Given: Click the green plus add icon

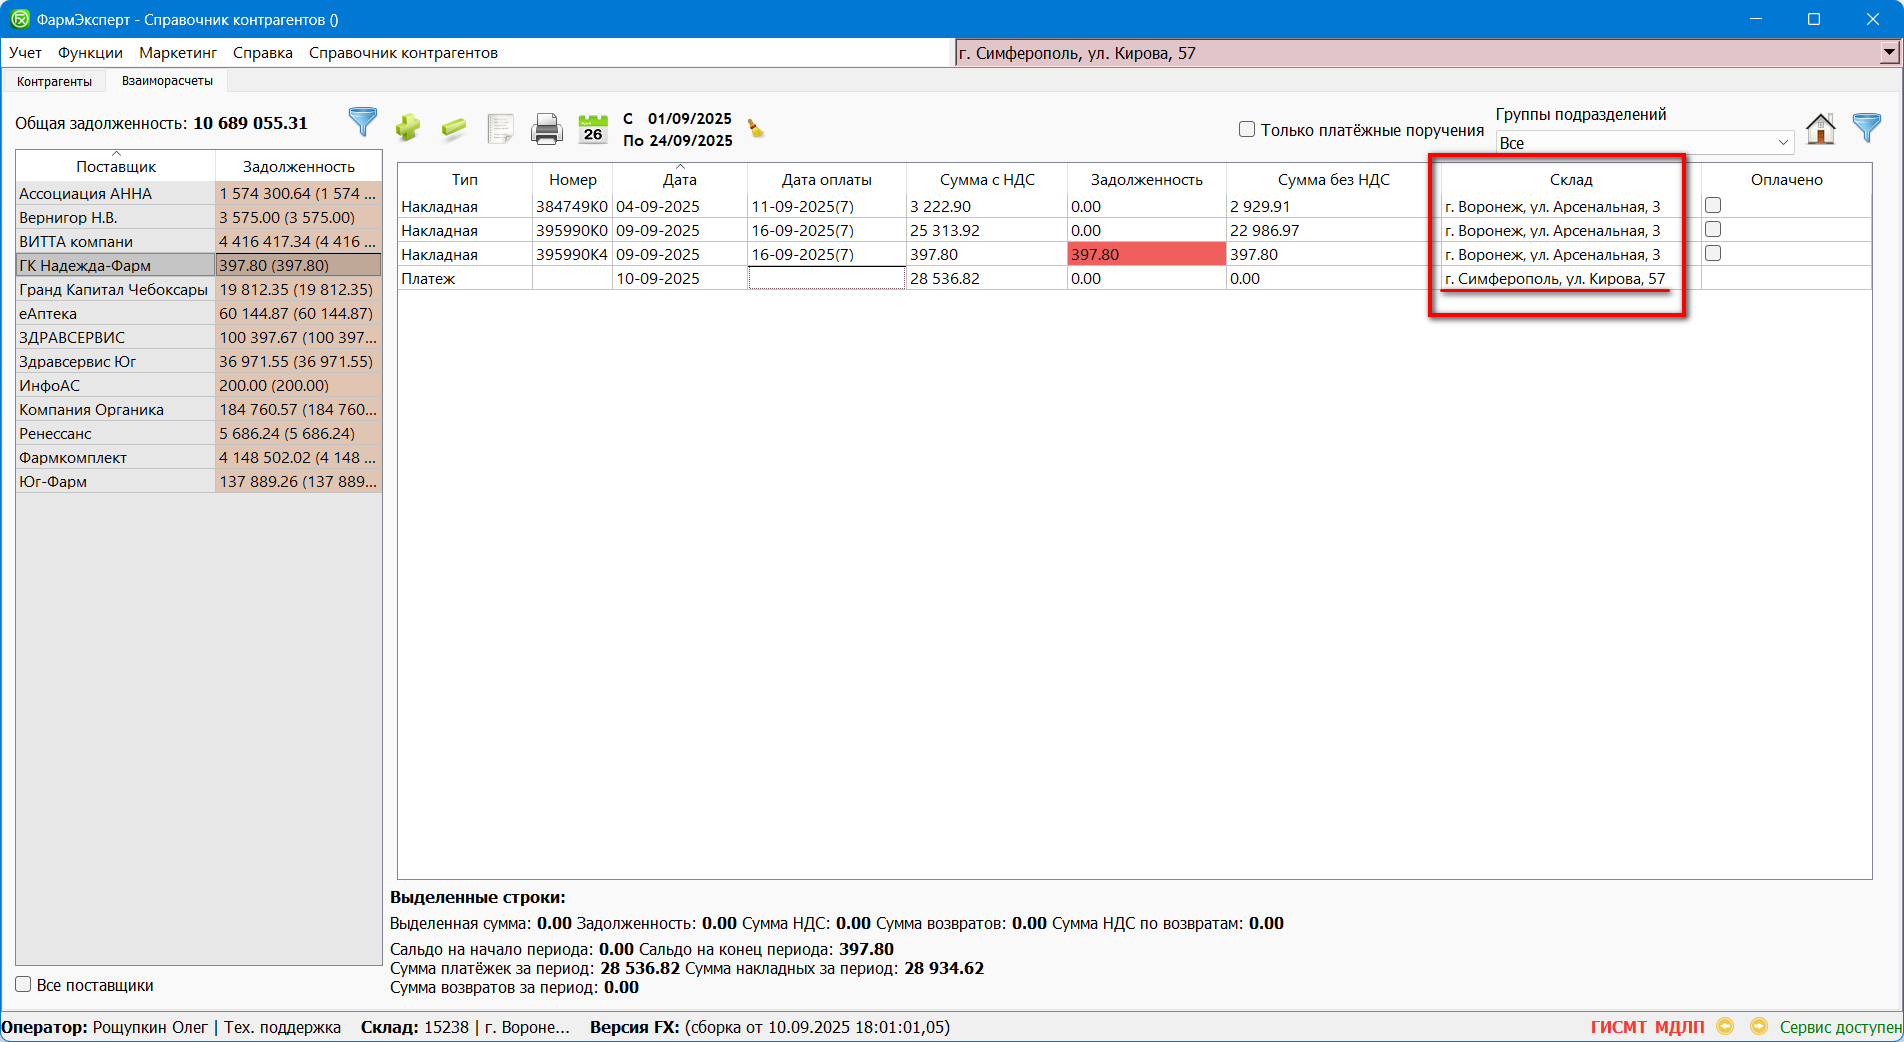Looking at the screenshot, I should [407, 128].
